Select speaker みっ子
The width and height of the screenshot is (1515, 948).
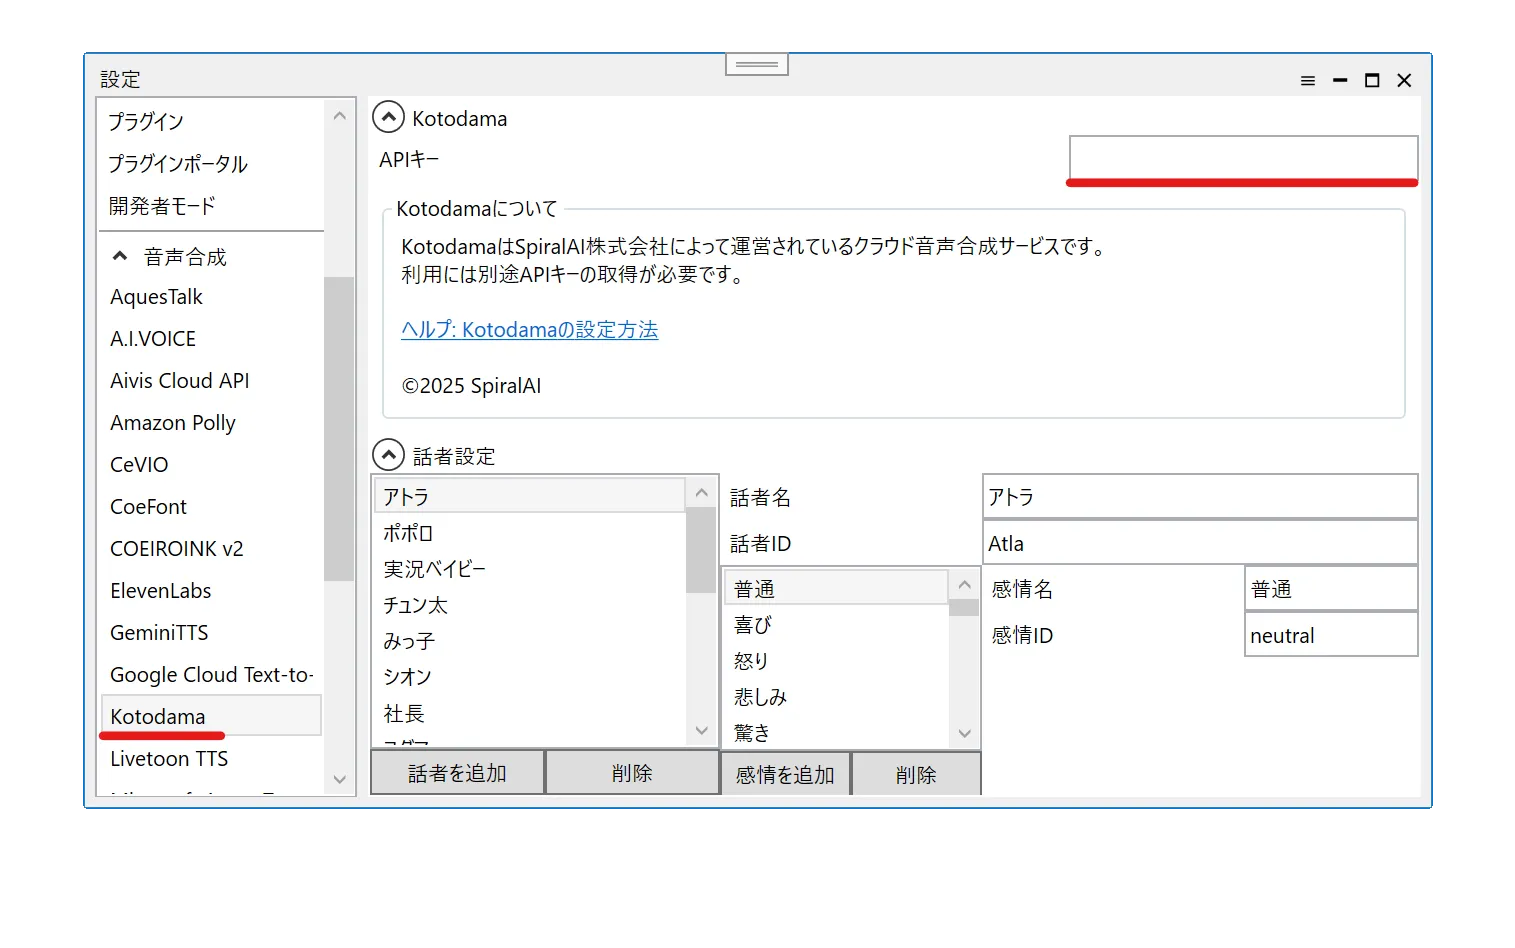point(530,641)
